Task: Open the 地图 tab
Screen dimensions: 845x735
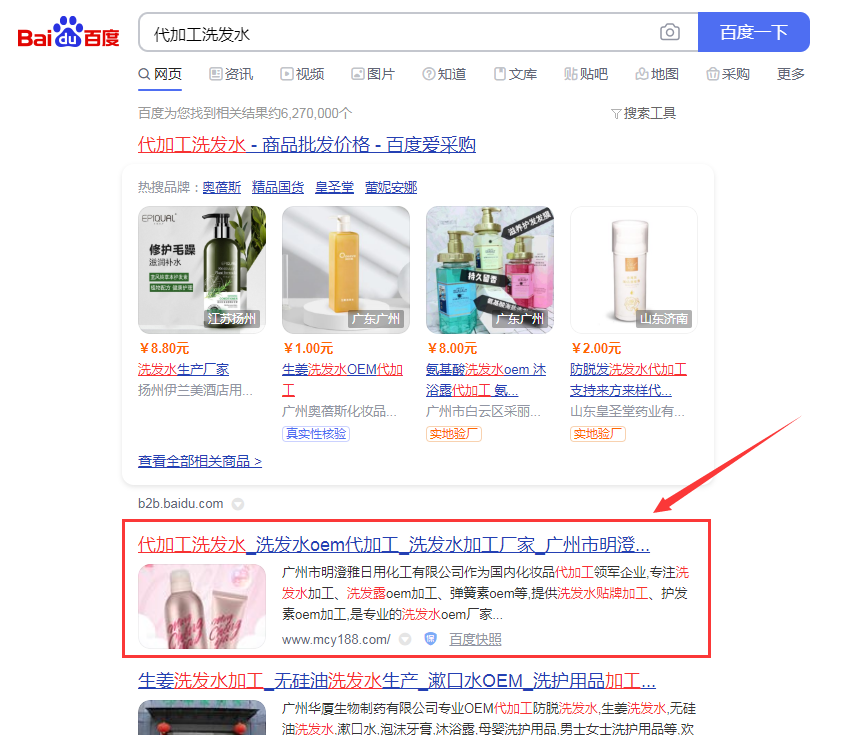Action: [657, 74]
